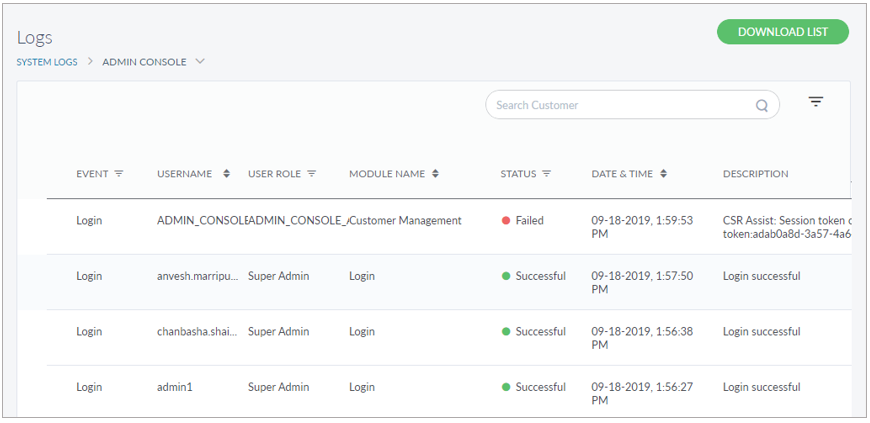Click the search magnifier icon

[x=762, y=105]
